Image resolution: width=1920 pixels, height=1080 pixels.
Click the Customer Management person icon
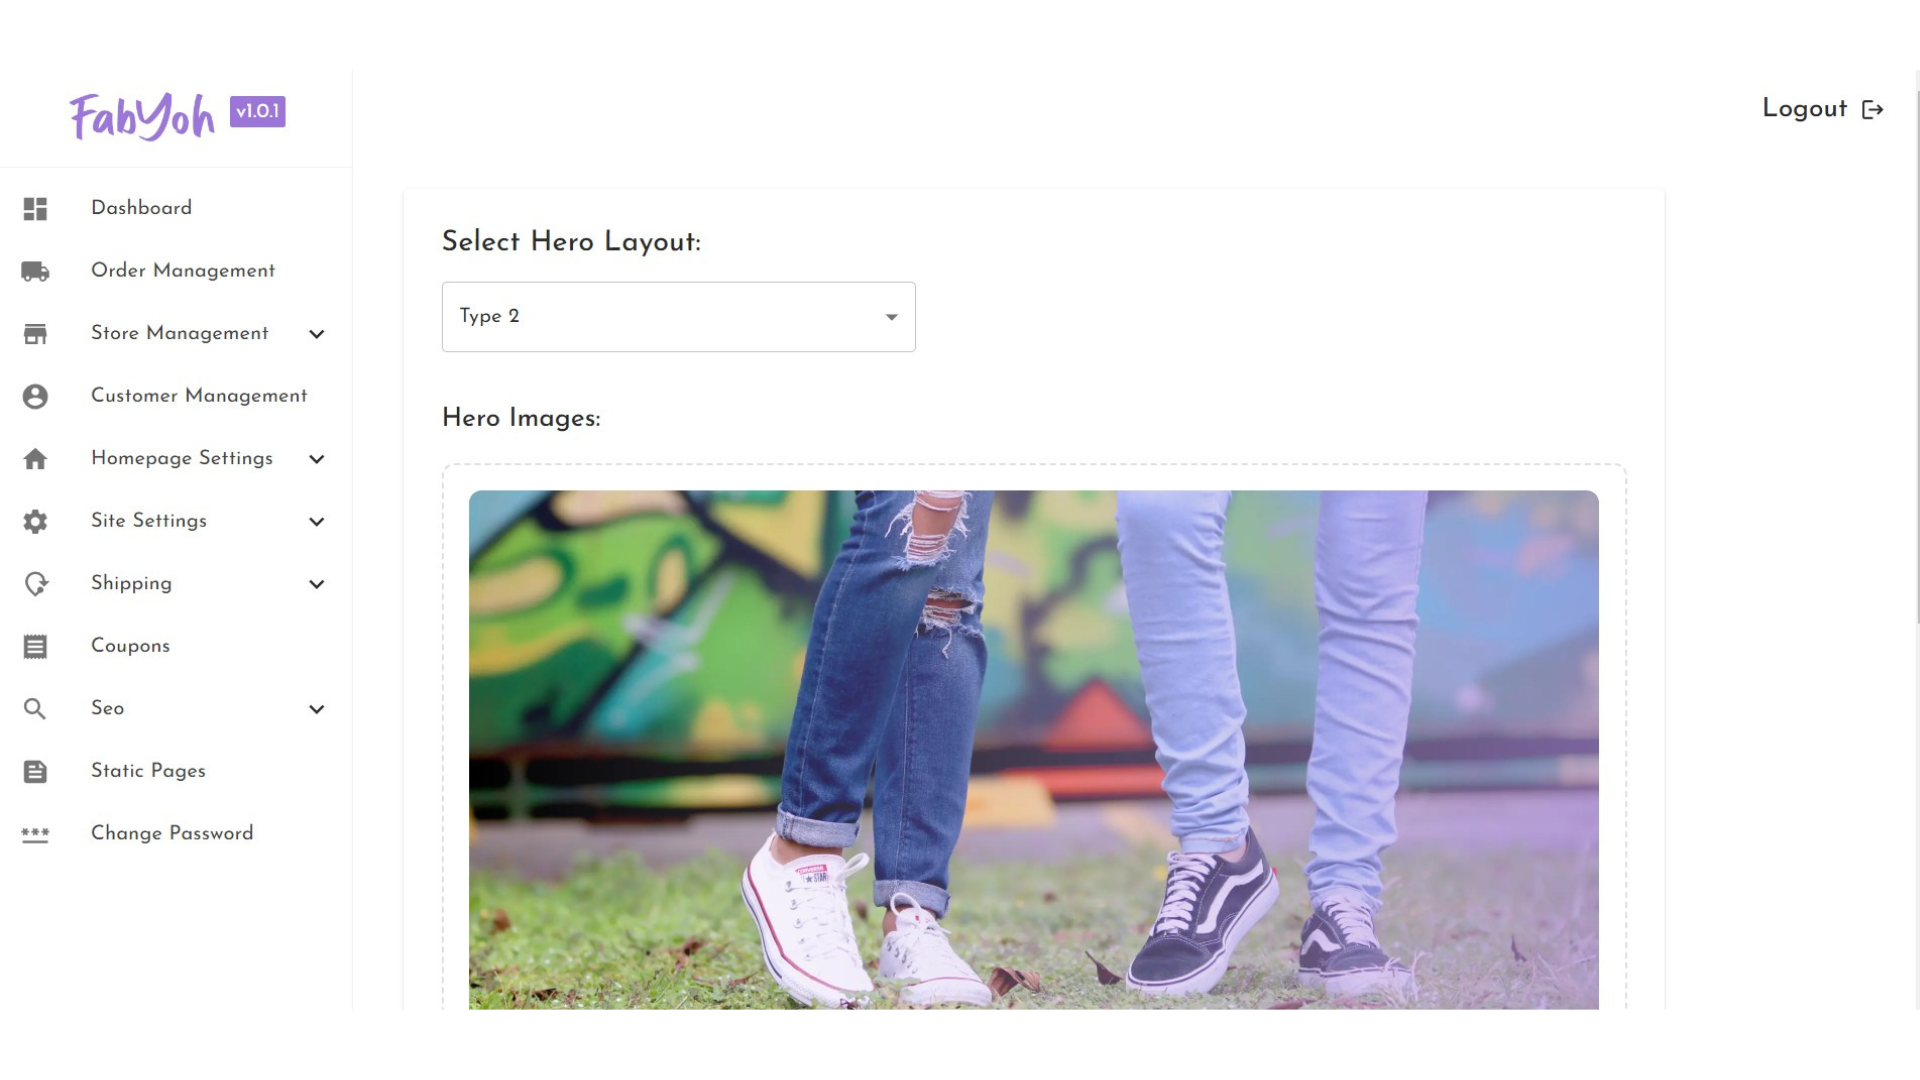[x=35, y=397]
